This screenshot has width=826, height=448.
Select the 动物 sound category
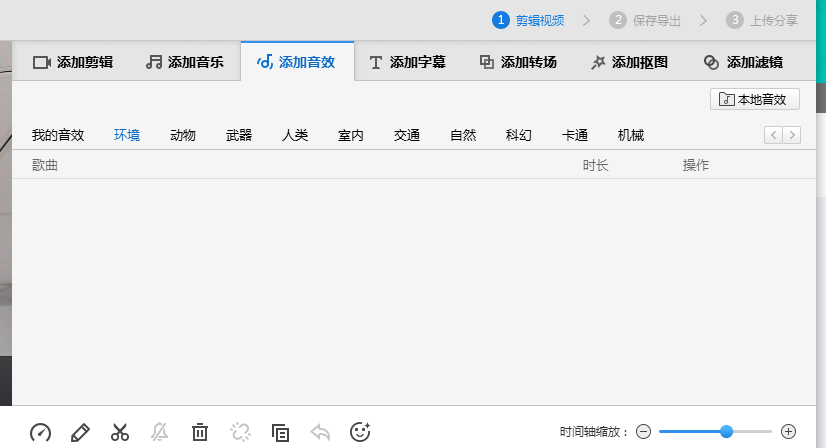tap(183, 135)
